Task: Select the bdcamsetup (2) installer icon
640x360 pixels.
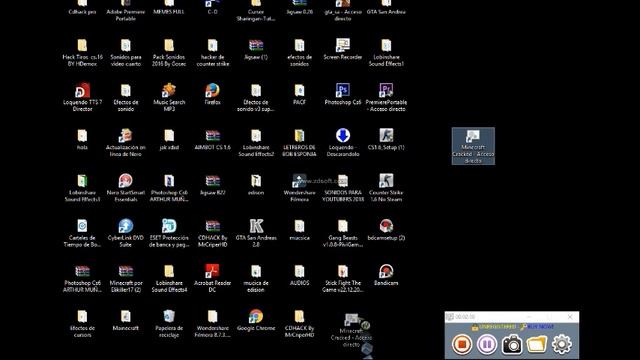Action: click(386, 230)
